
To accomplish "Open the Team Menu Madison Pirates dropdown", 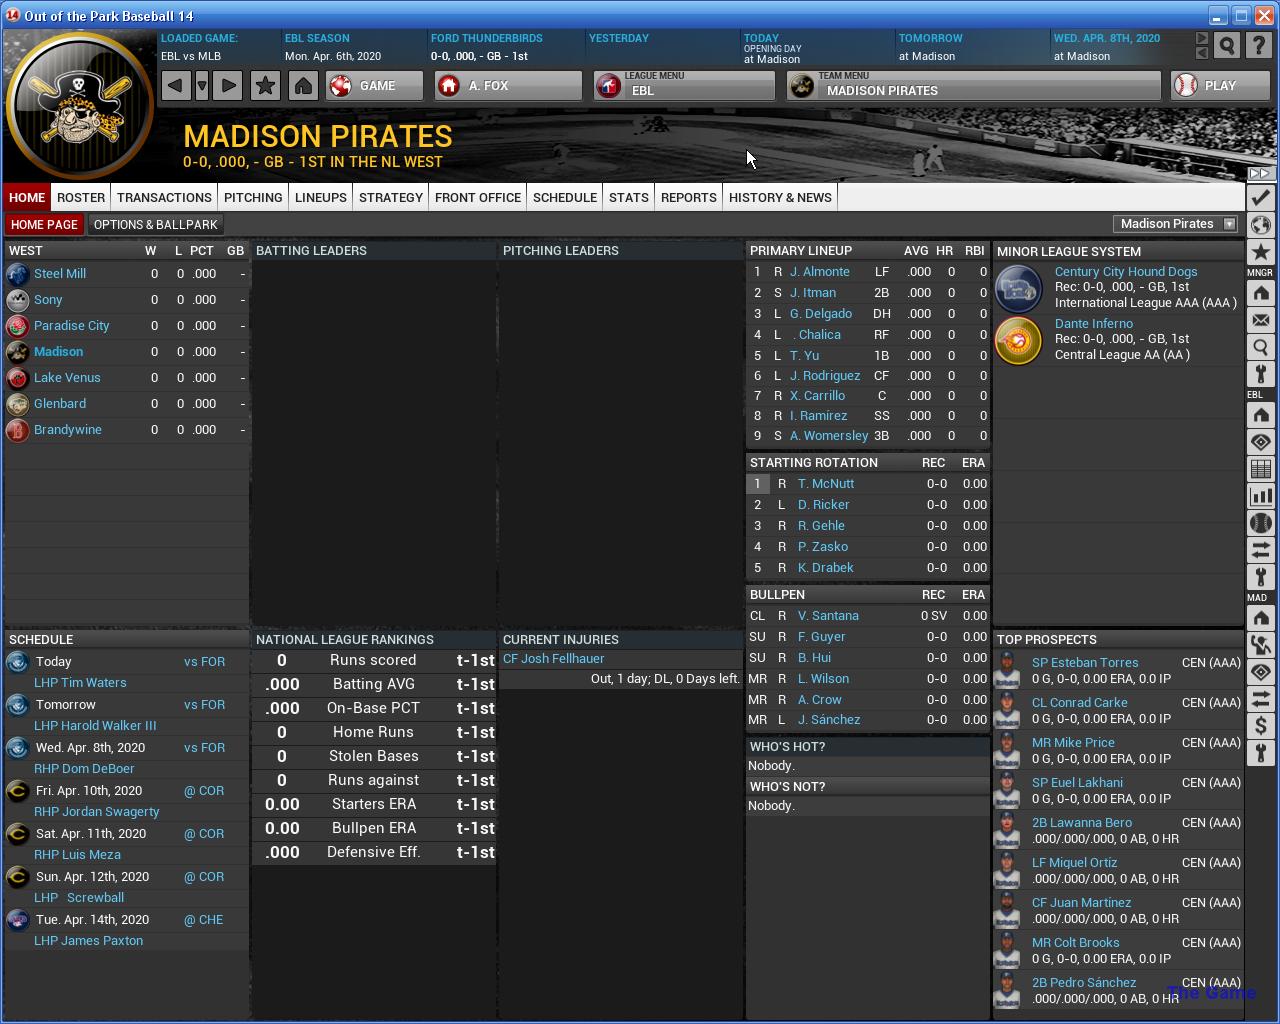I will 974,86.
